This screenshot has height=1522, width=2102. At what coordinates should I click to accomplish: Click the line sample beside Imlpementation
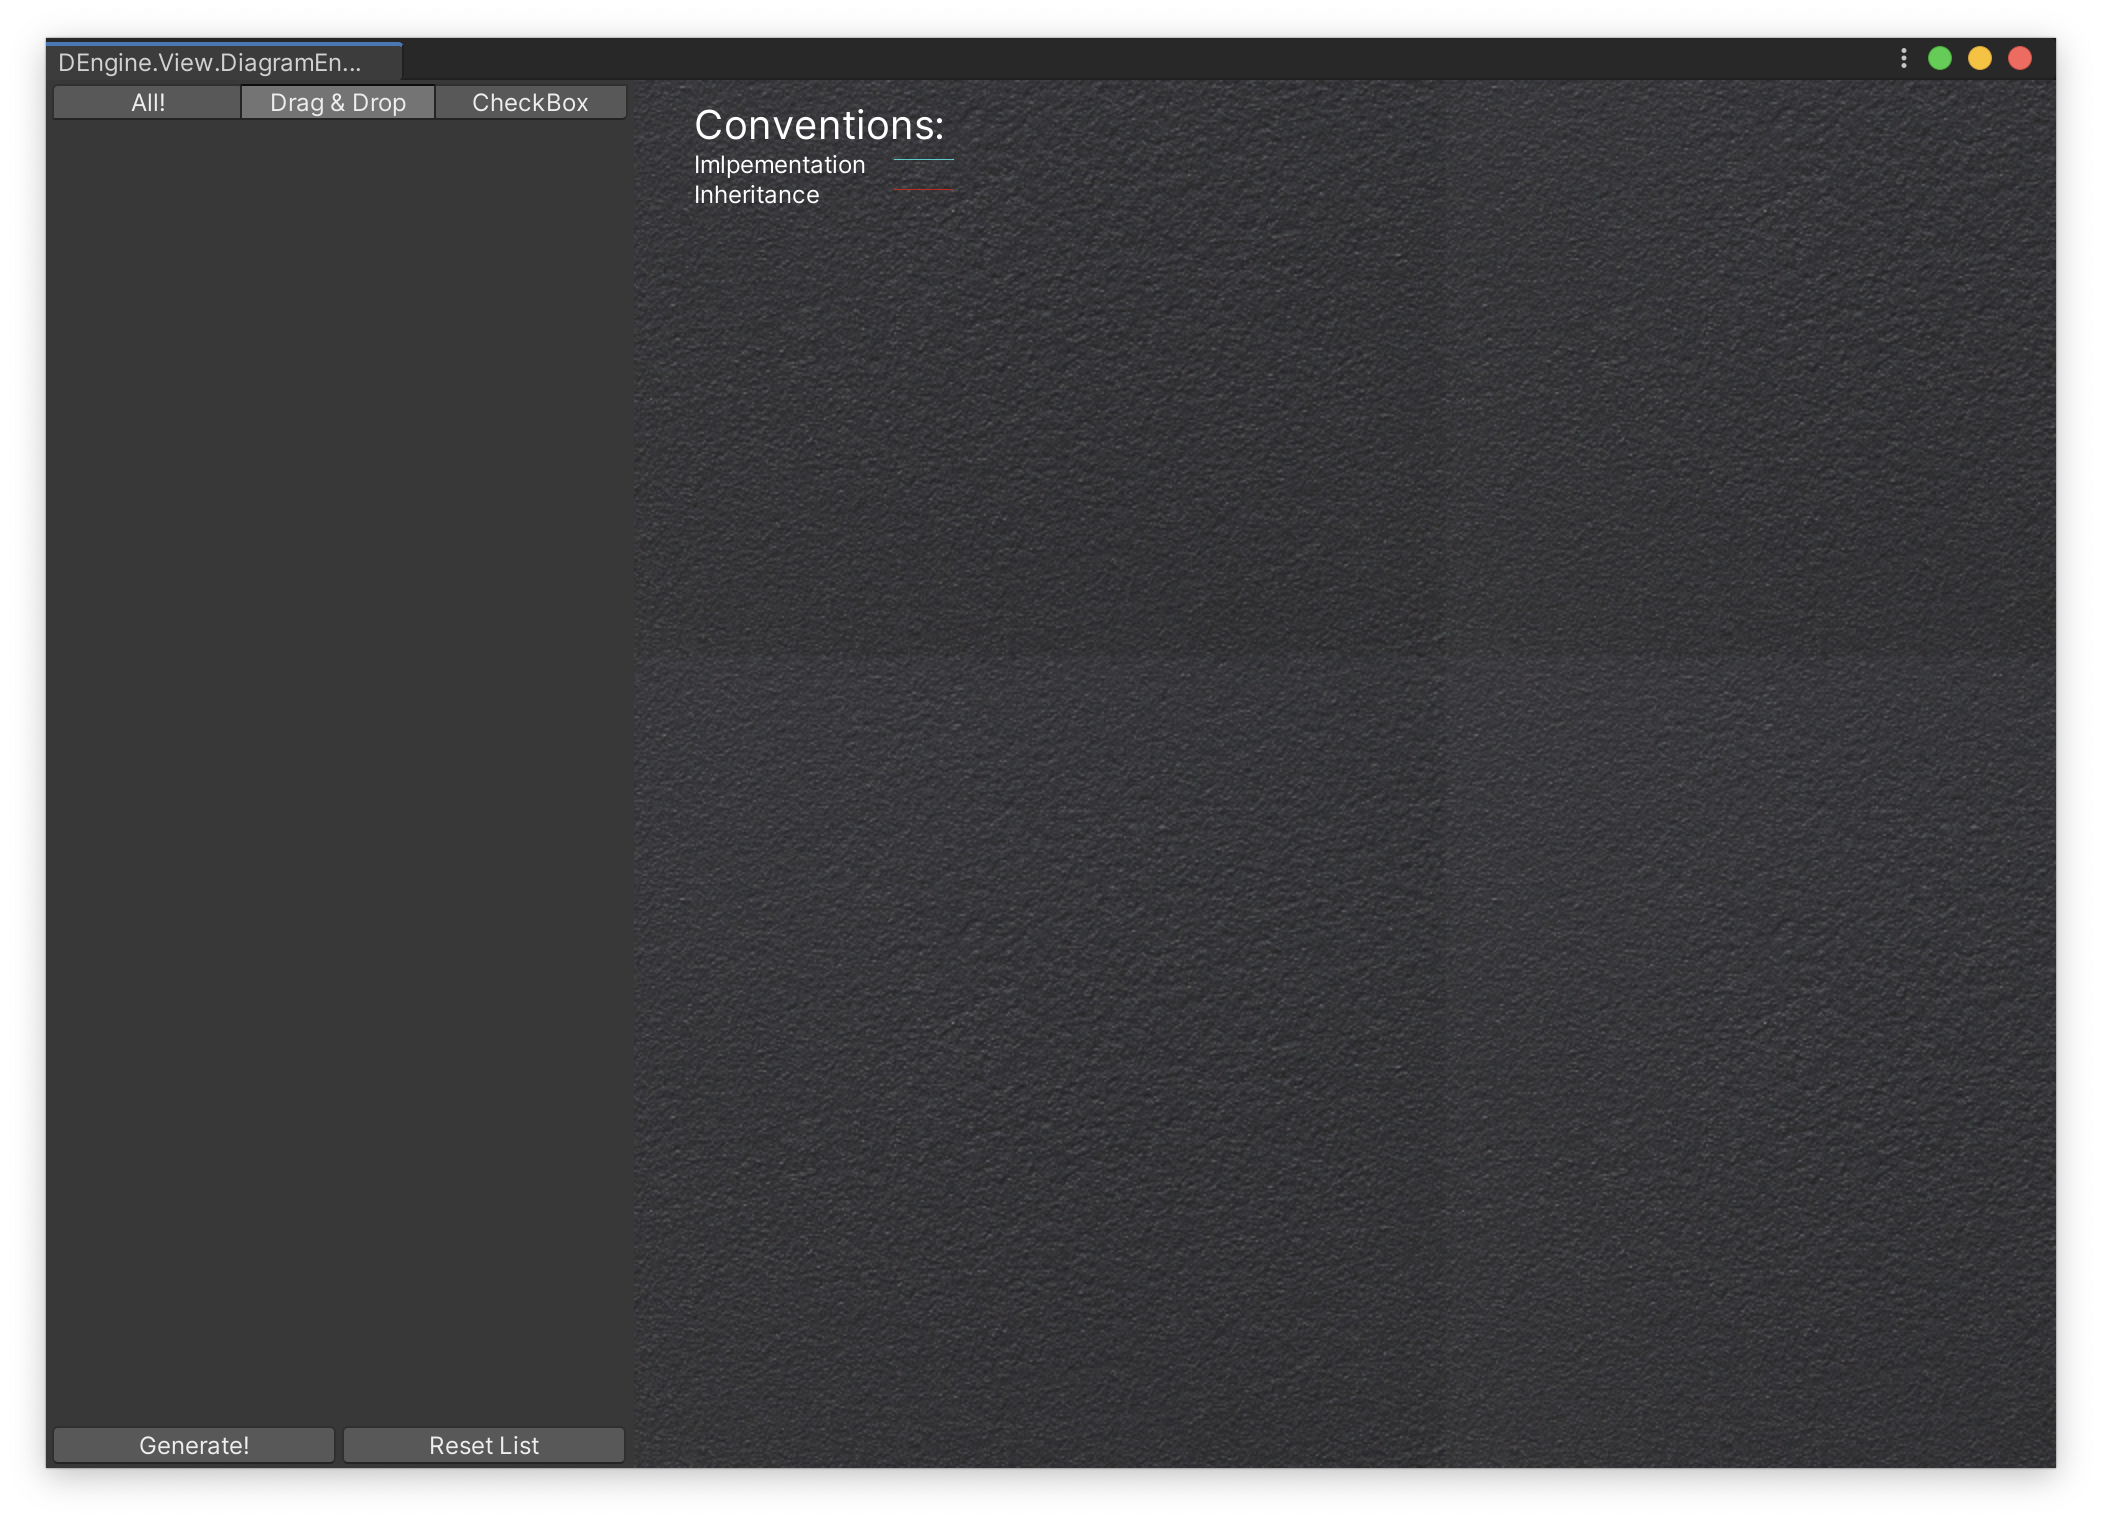pyautogui.click(x=923, y=160)
